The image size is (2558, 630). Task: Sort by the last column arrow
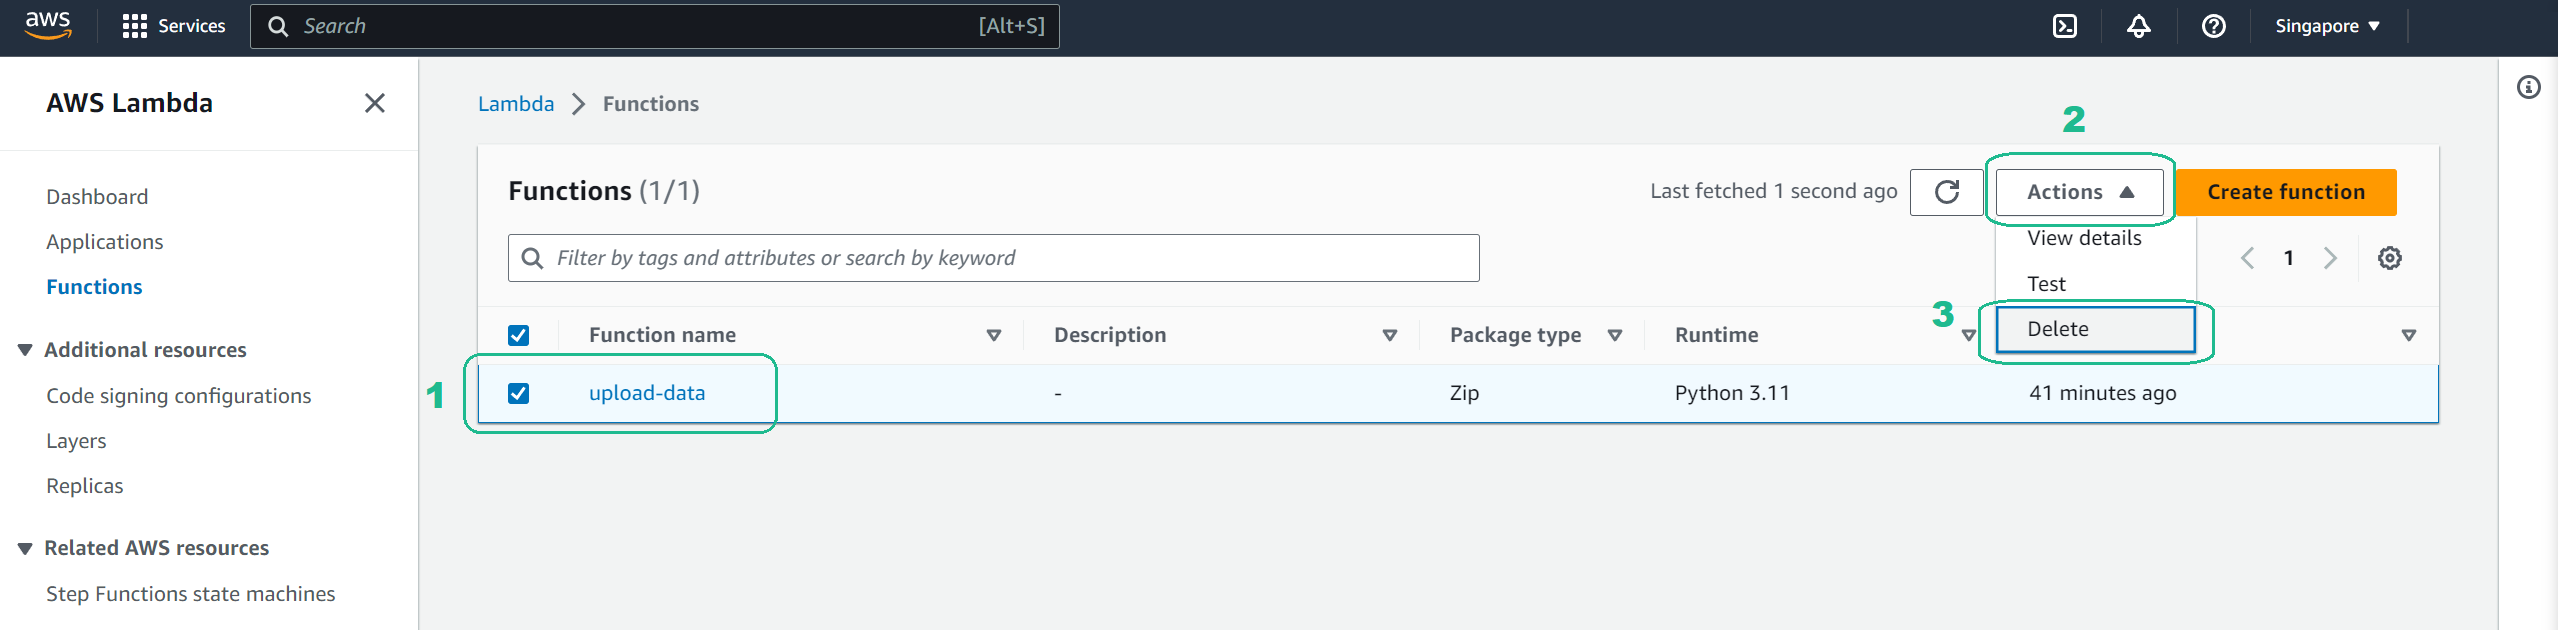2409,335
